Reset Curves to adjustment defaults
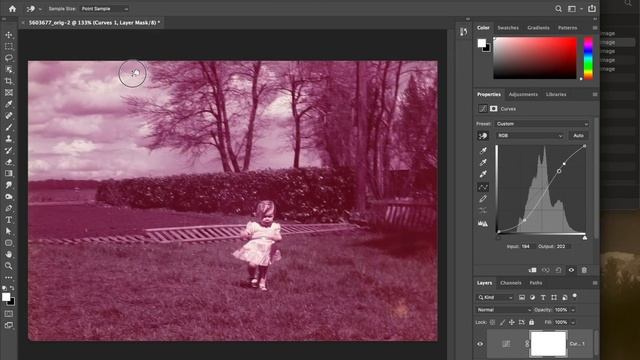This screenshot has width=640, height=360. [558, 270]
